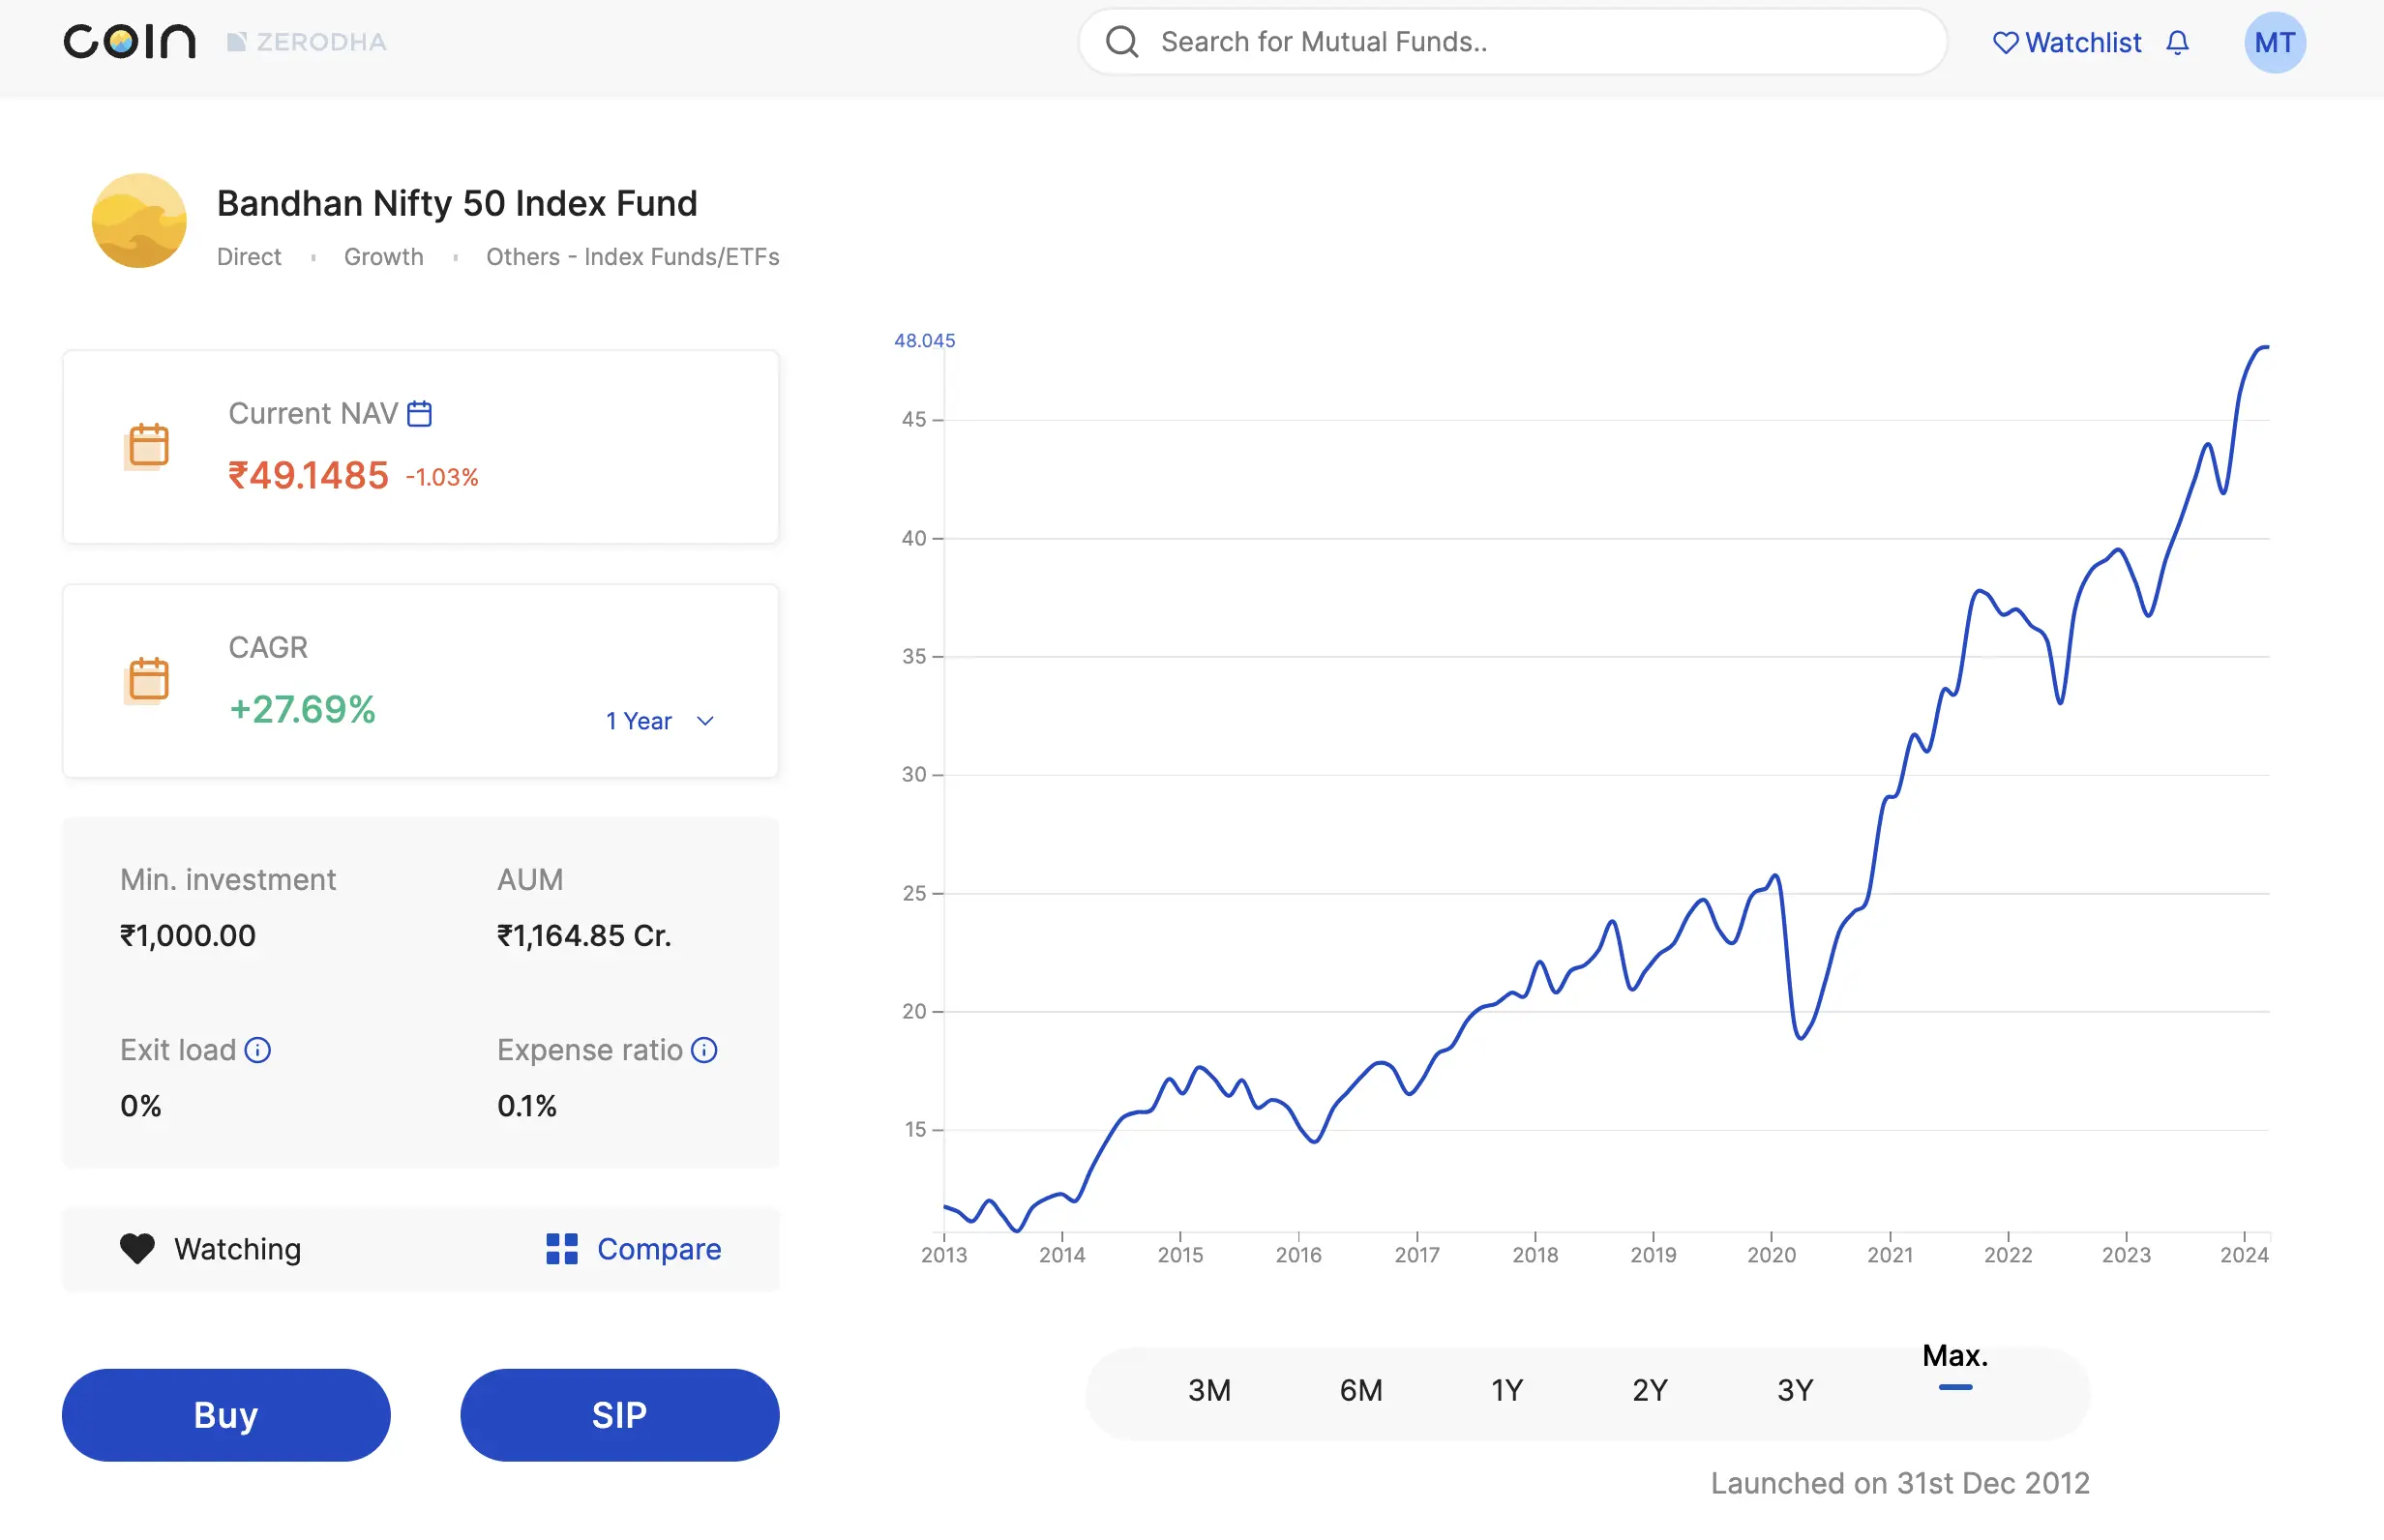Show Exit load info tooltip icon
The image size is (2384, 1540).
click(258, 1050)
